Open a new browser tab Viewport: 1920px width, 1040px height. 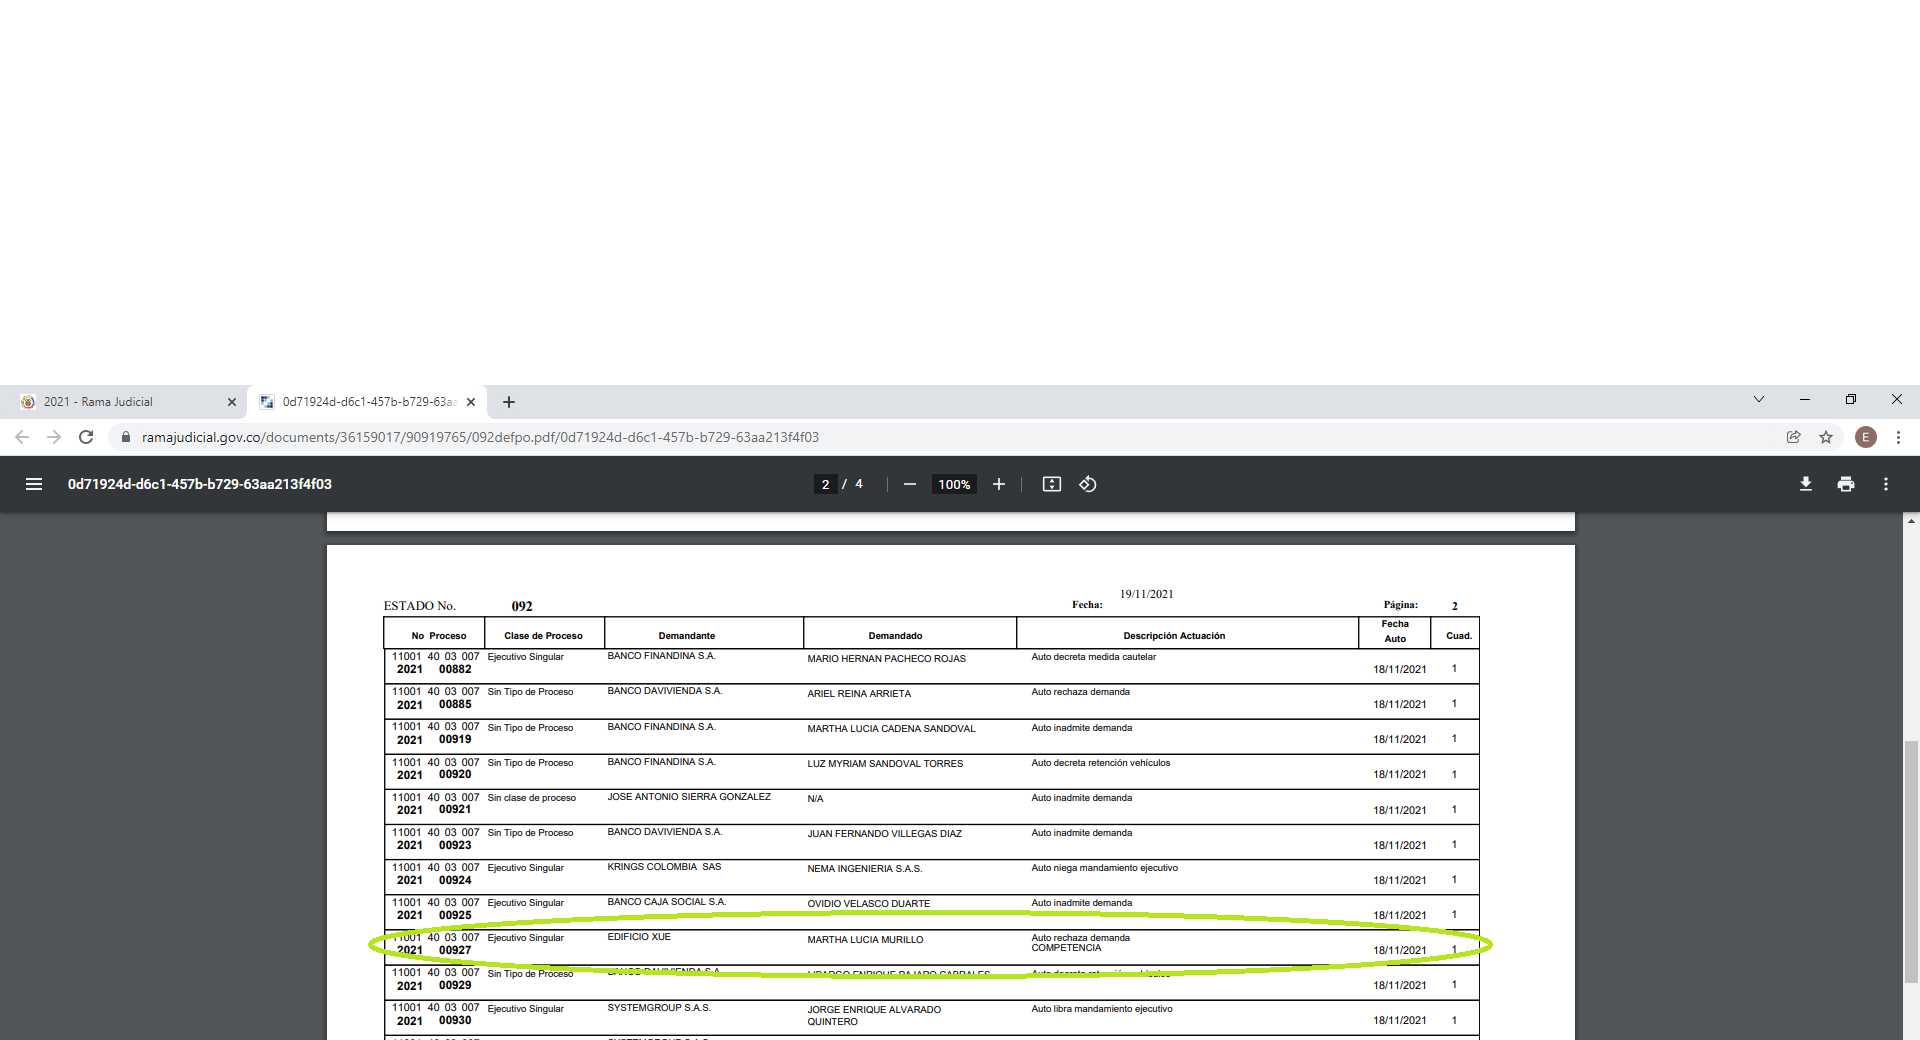tap(509, 402)
